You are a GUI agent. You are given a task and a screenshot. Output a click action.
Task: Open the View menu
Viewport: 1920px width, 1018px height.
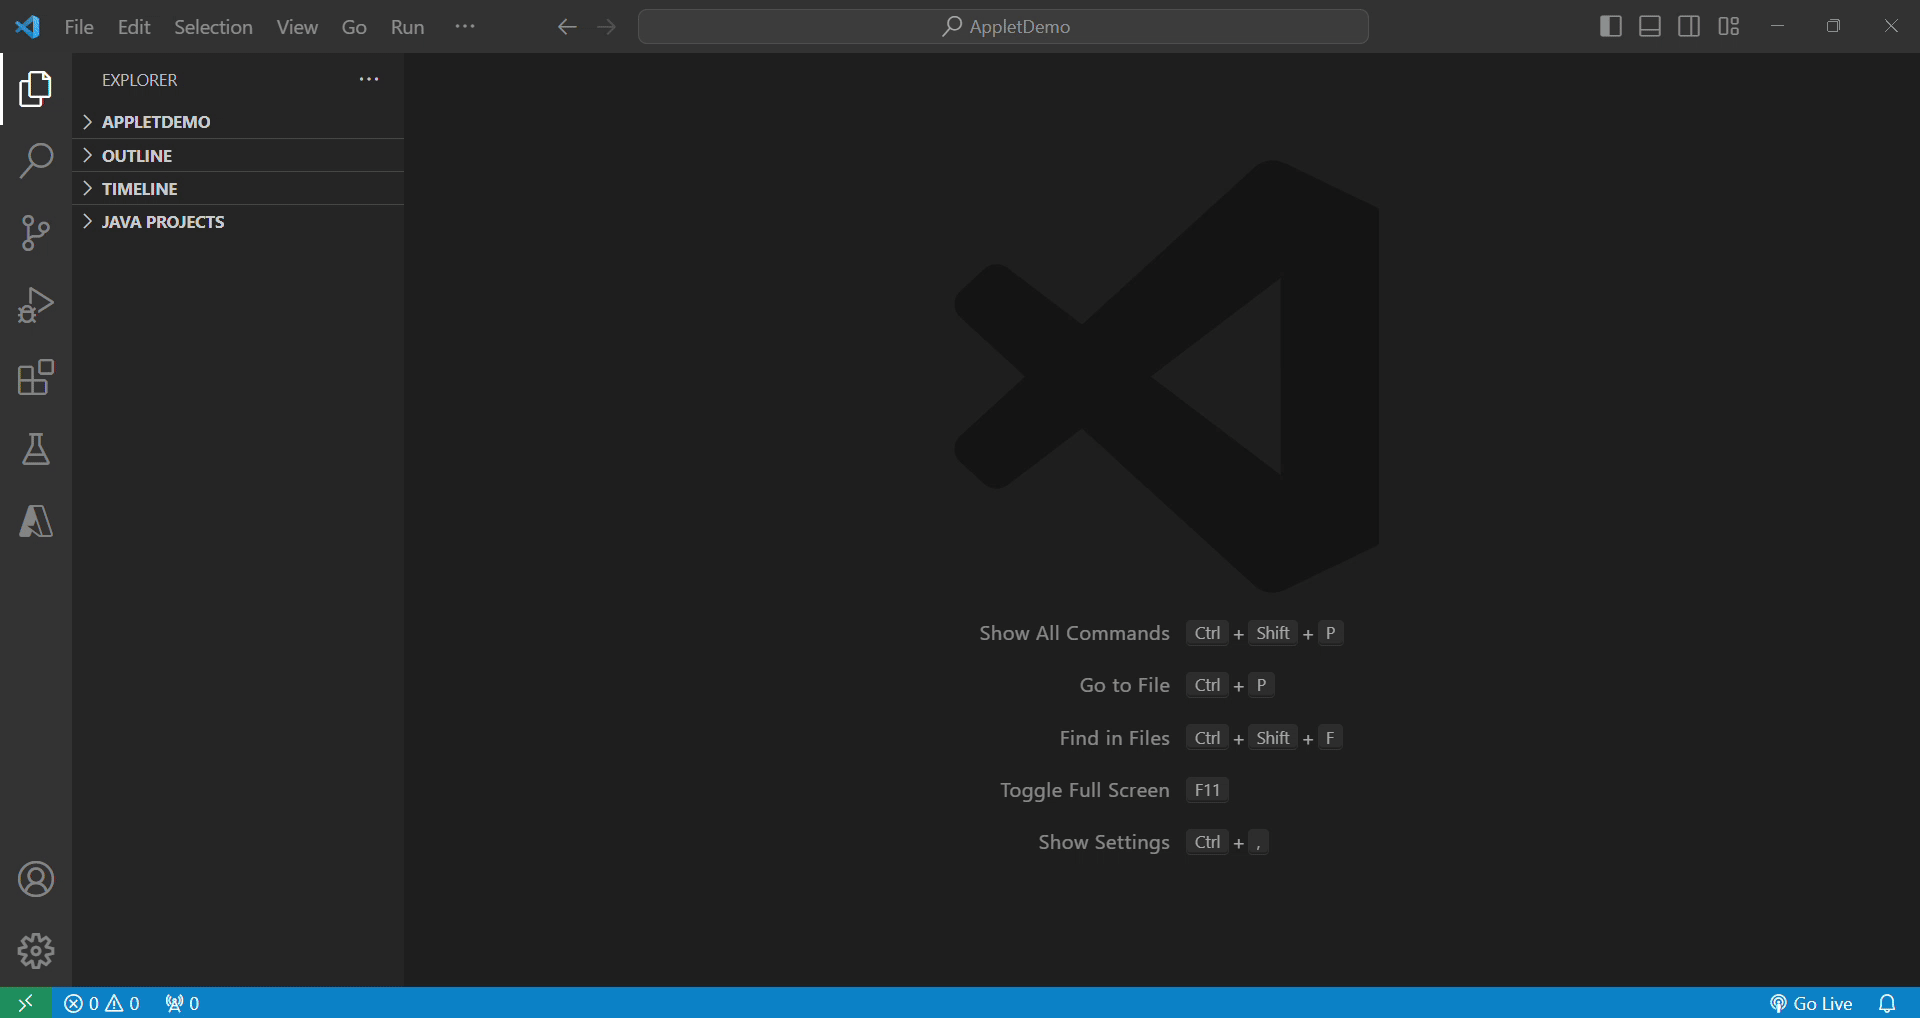297,27
